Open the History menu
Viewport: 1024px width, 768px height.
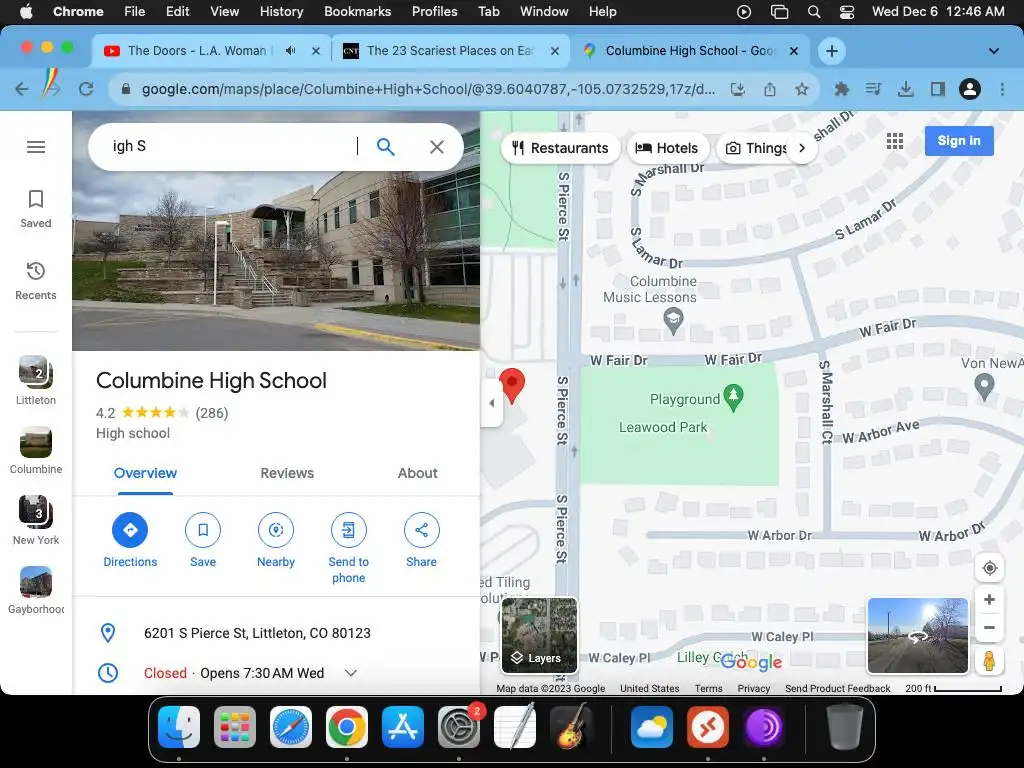281,11
